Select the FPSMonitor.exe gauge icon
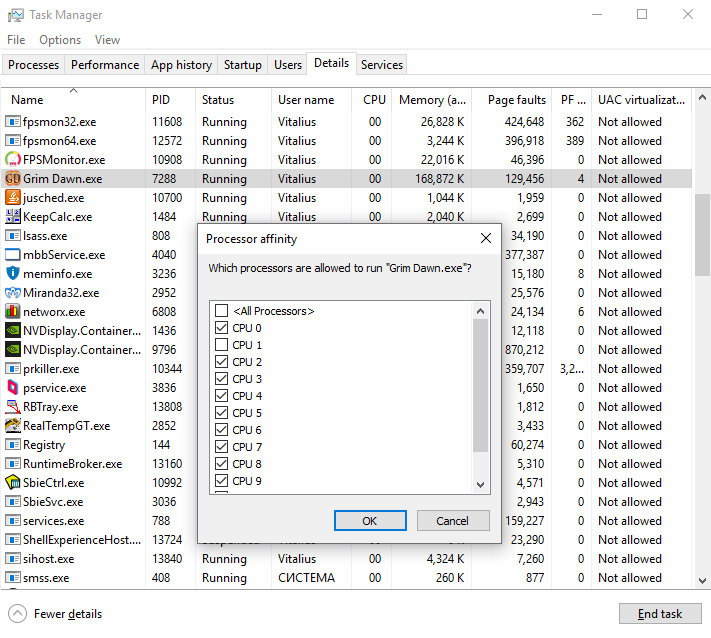The height and width of the screenshot is (638, 711). (x=13, y=160)
